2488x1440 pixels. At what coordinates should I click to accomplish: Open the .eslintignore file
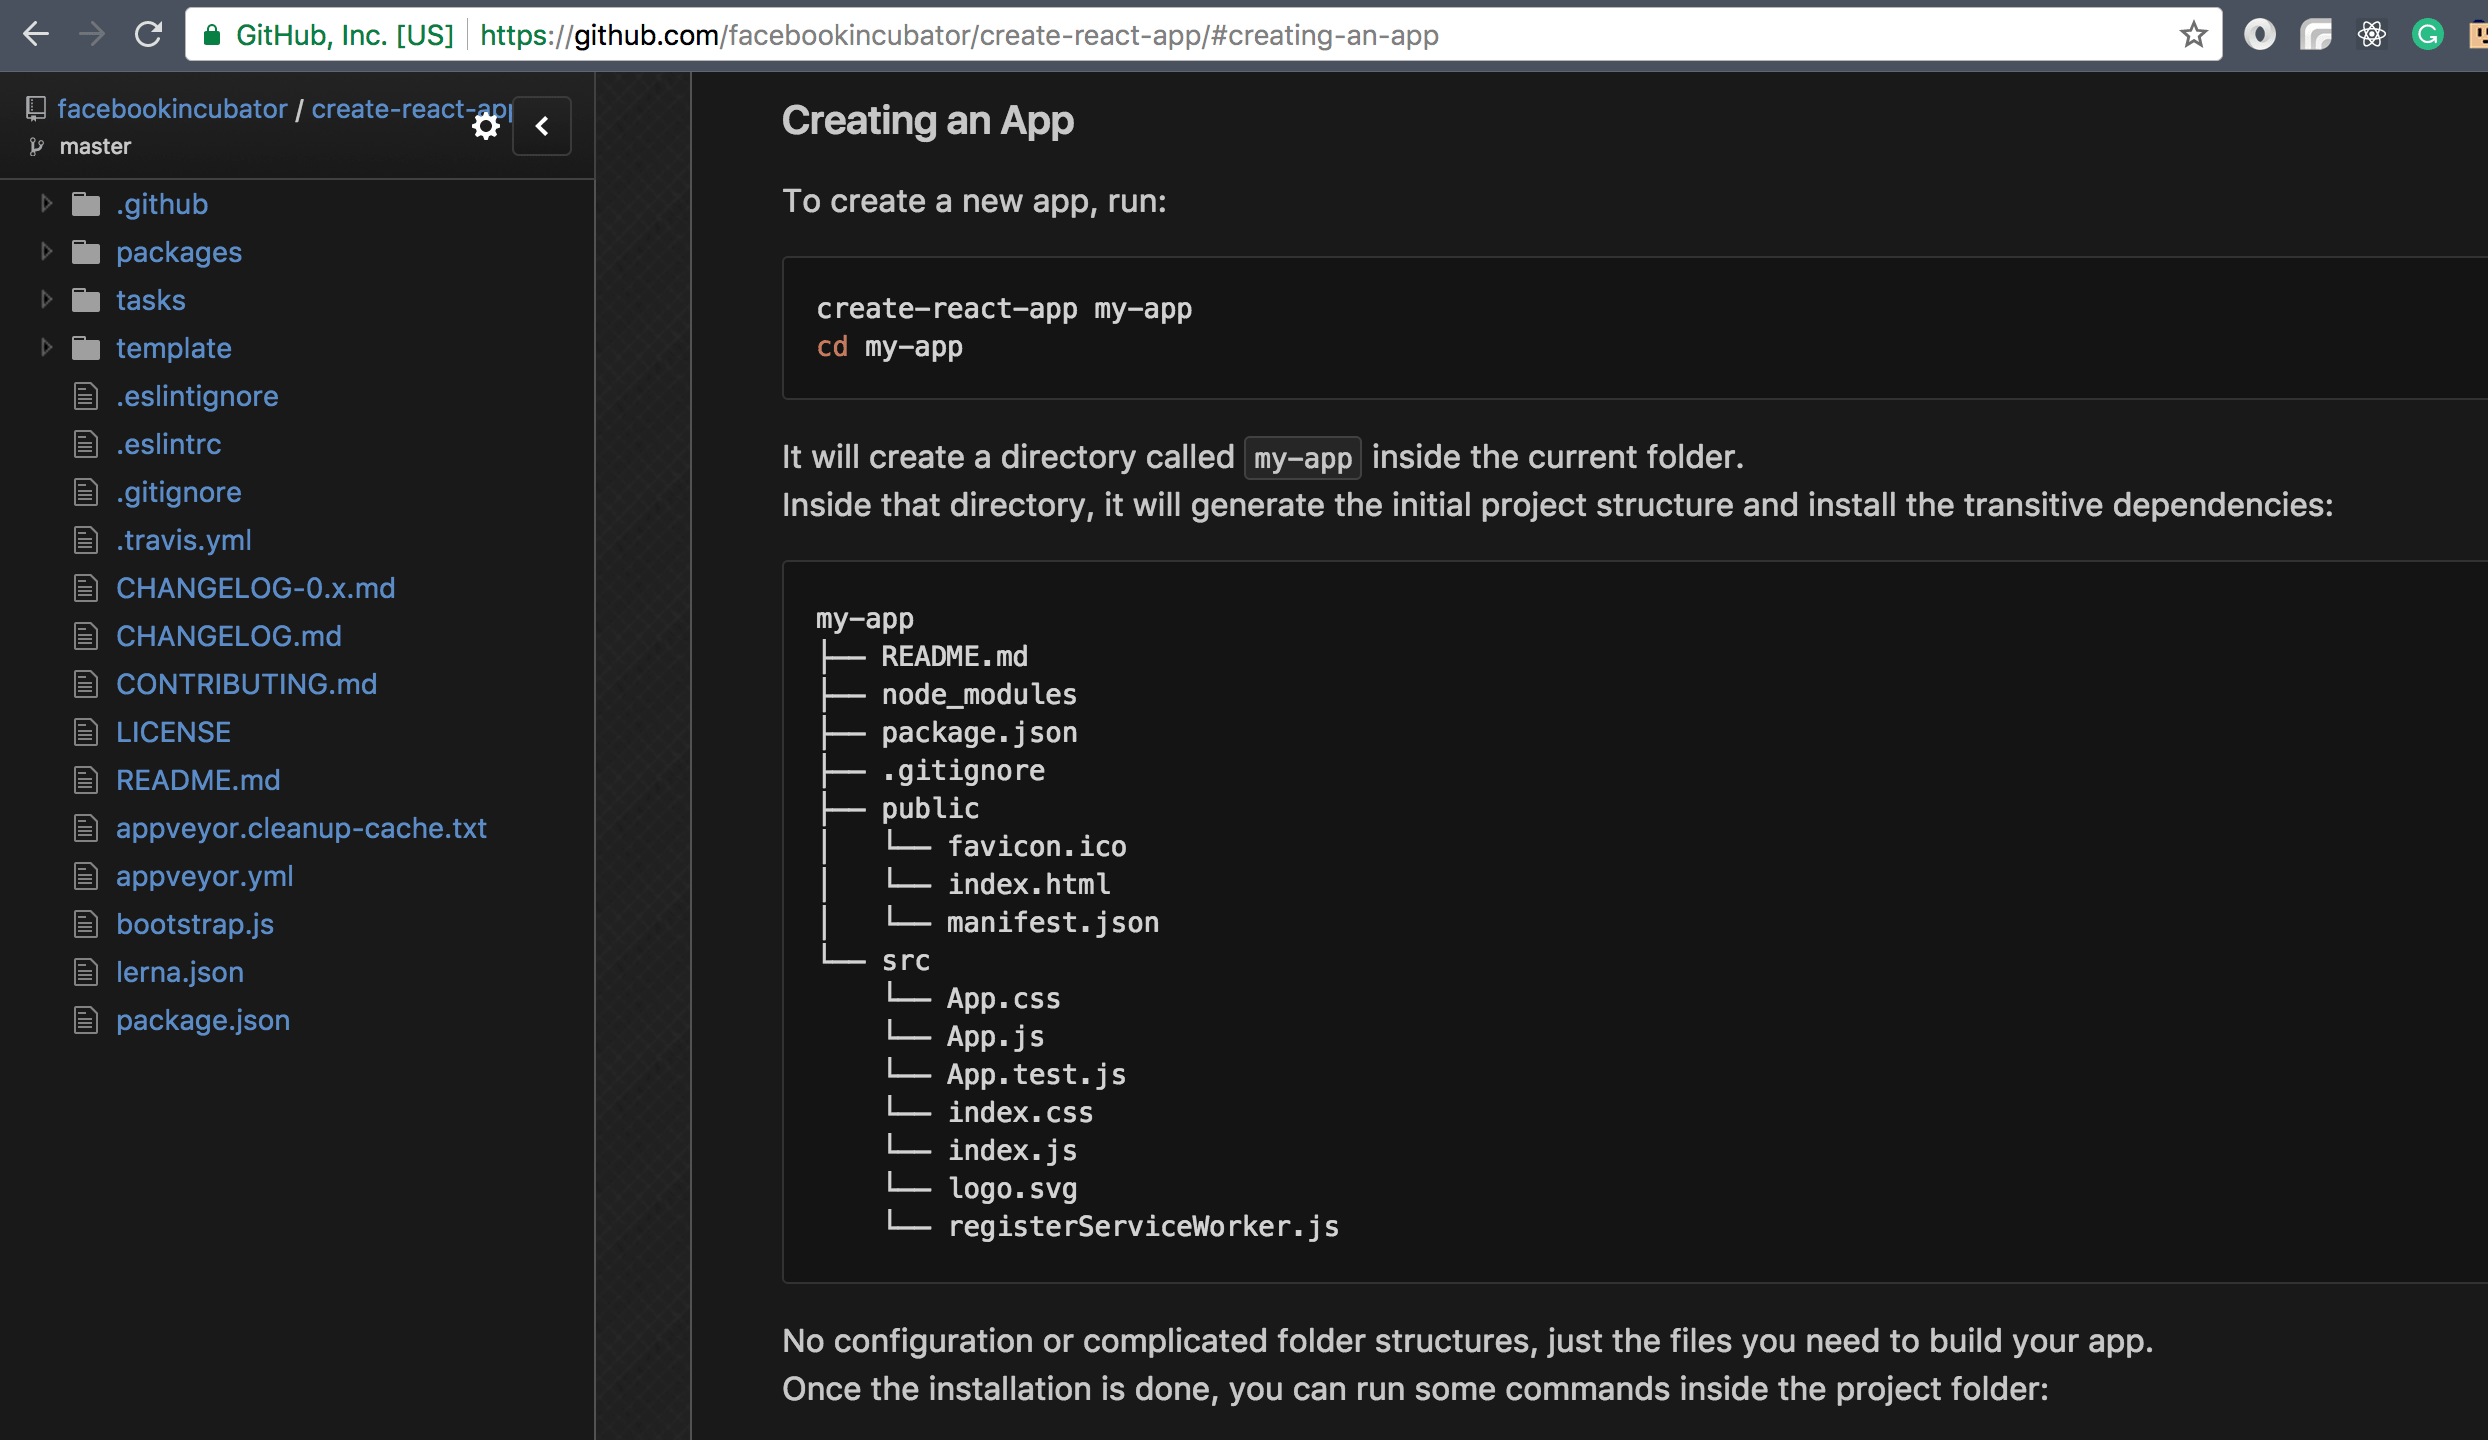(x=197, y=396)
